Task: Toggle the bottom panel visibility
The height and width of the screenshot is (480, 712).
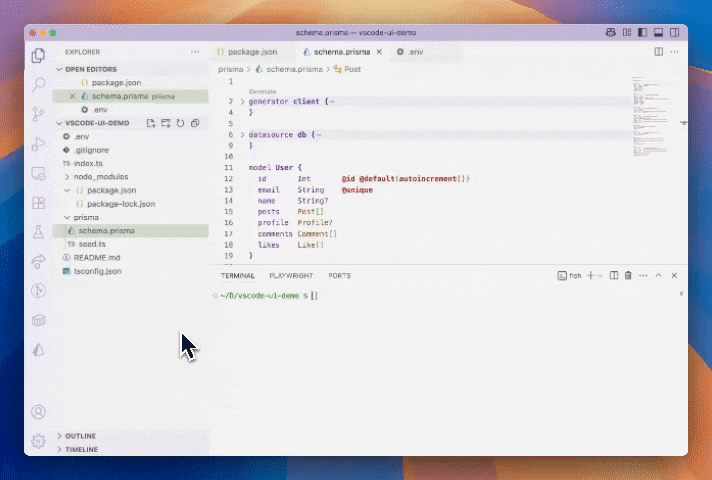Action: [659, 33]
